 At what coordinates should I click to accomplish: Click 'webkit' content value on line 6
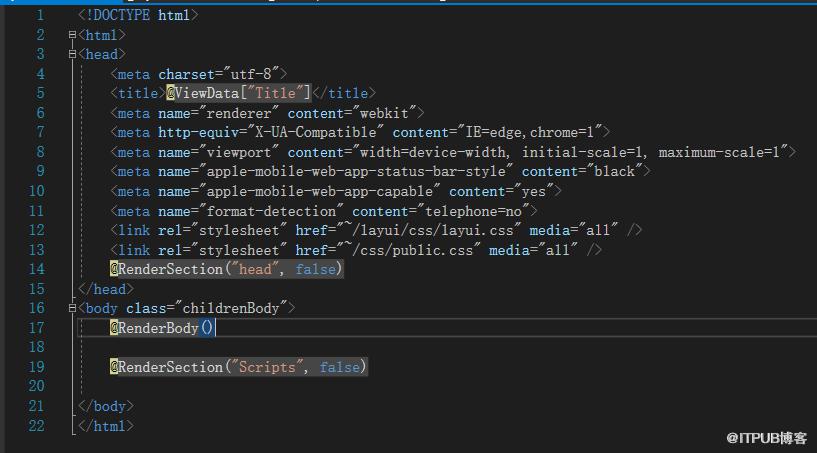coord(384,113)
